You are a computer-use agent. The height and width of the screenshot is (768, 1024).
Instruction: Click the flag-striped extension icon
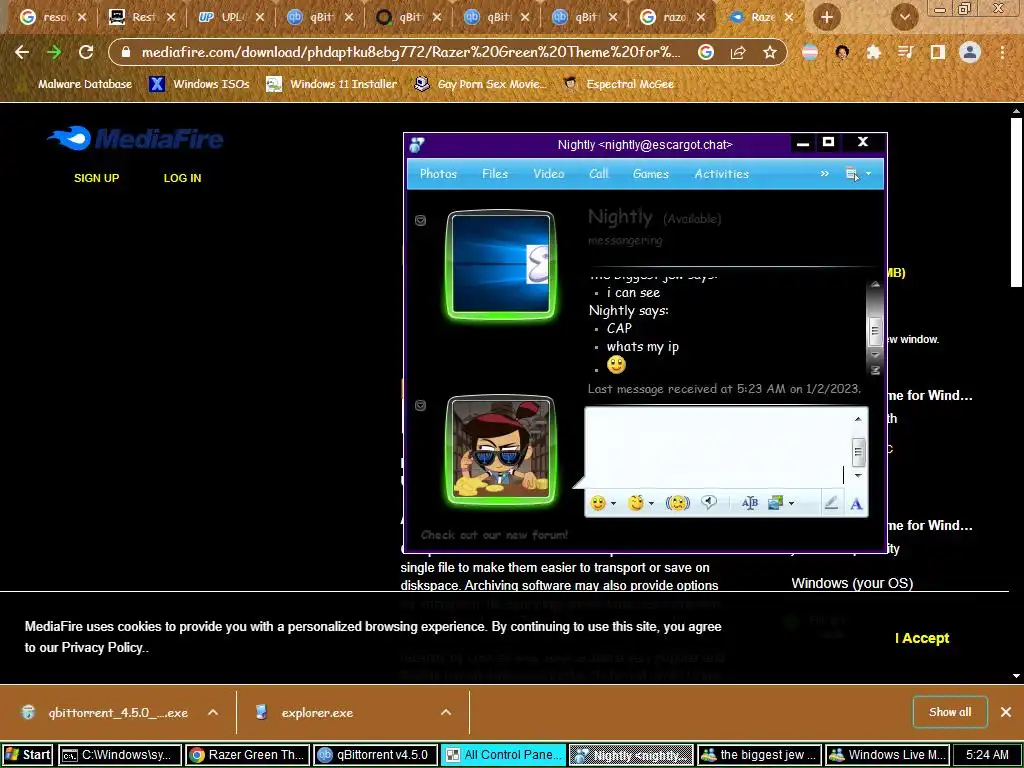click(810, 52)
